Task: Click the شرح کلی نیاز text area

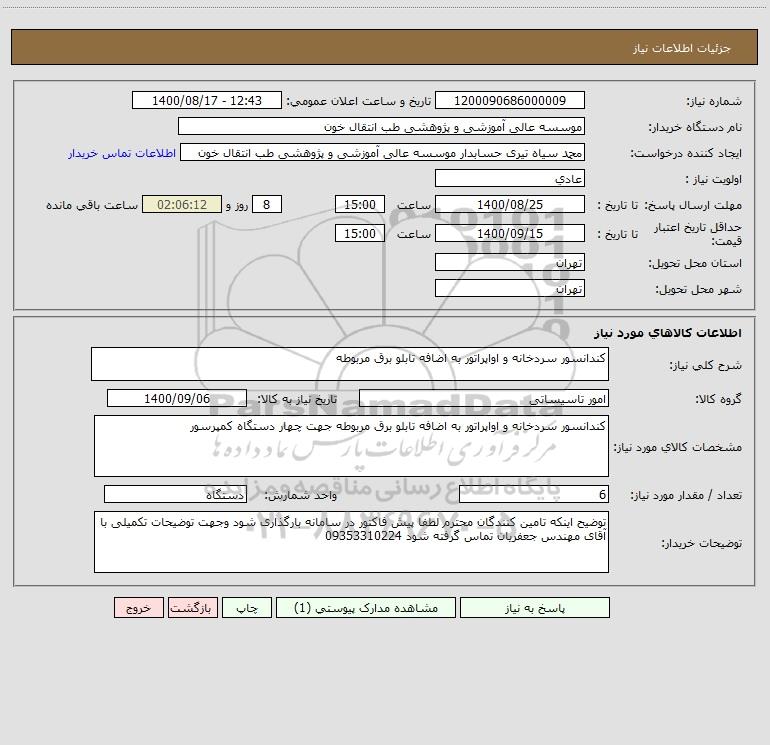Action: [x=350, y=364]
